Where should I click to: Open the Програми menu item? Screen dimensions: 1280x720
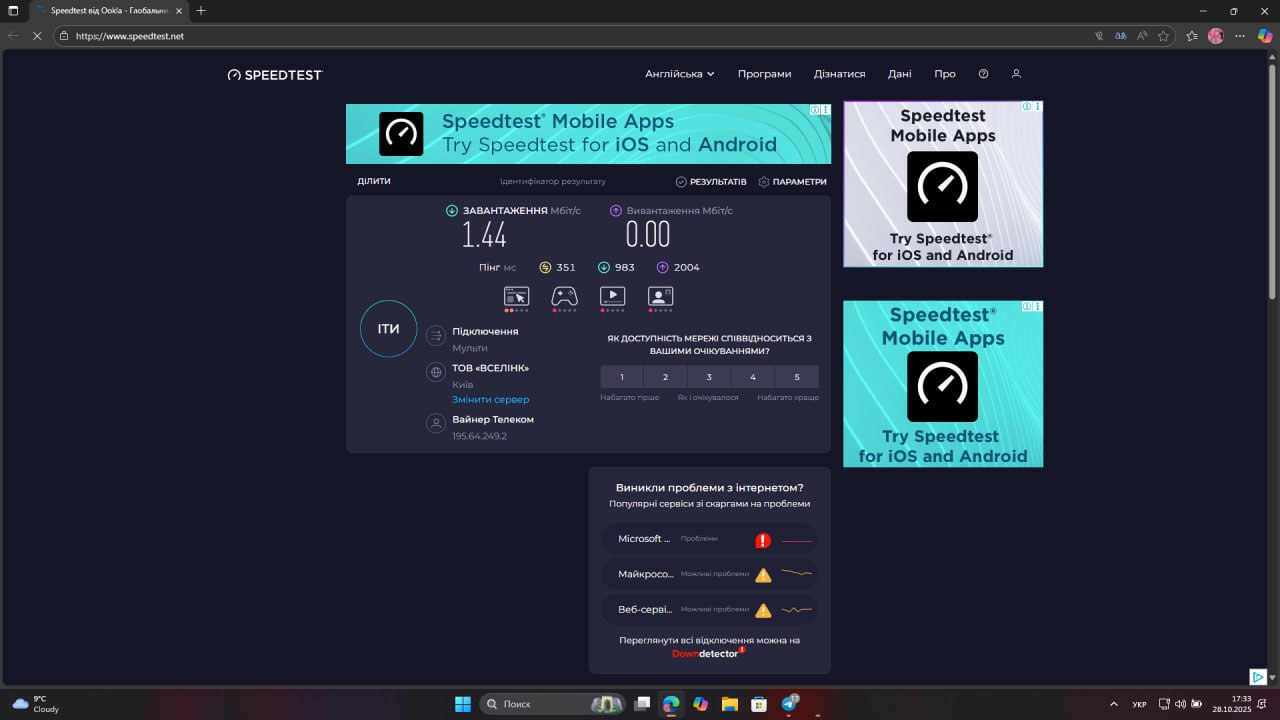[764, 74]
